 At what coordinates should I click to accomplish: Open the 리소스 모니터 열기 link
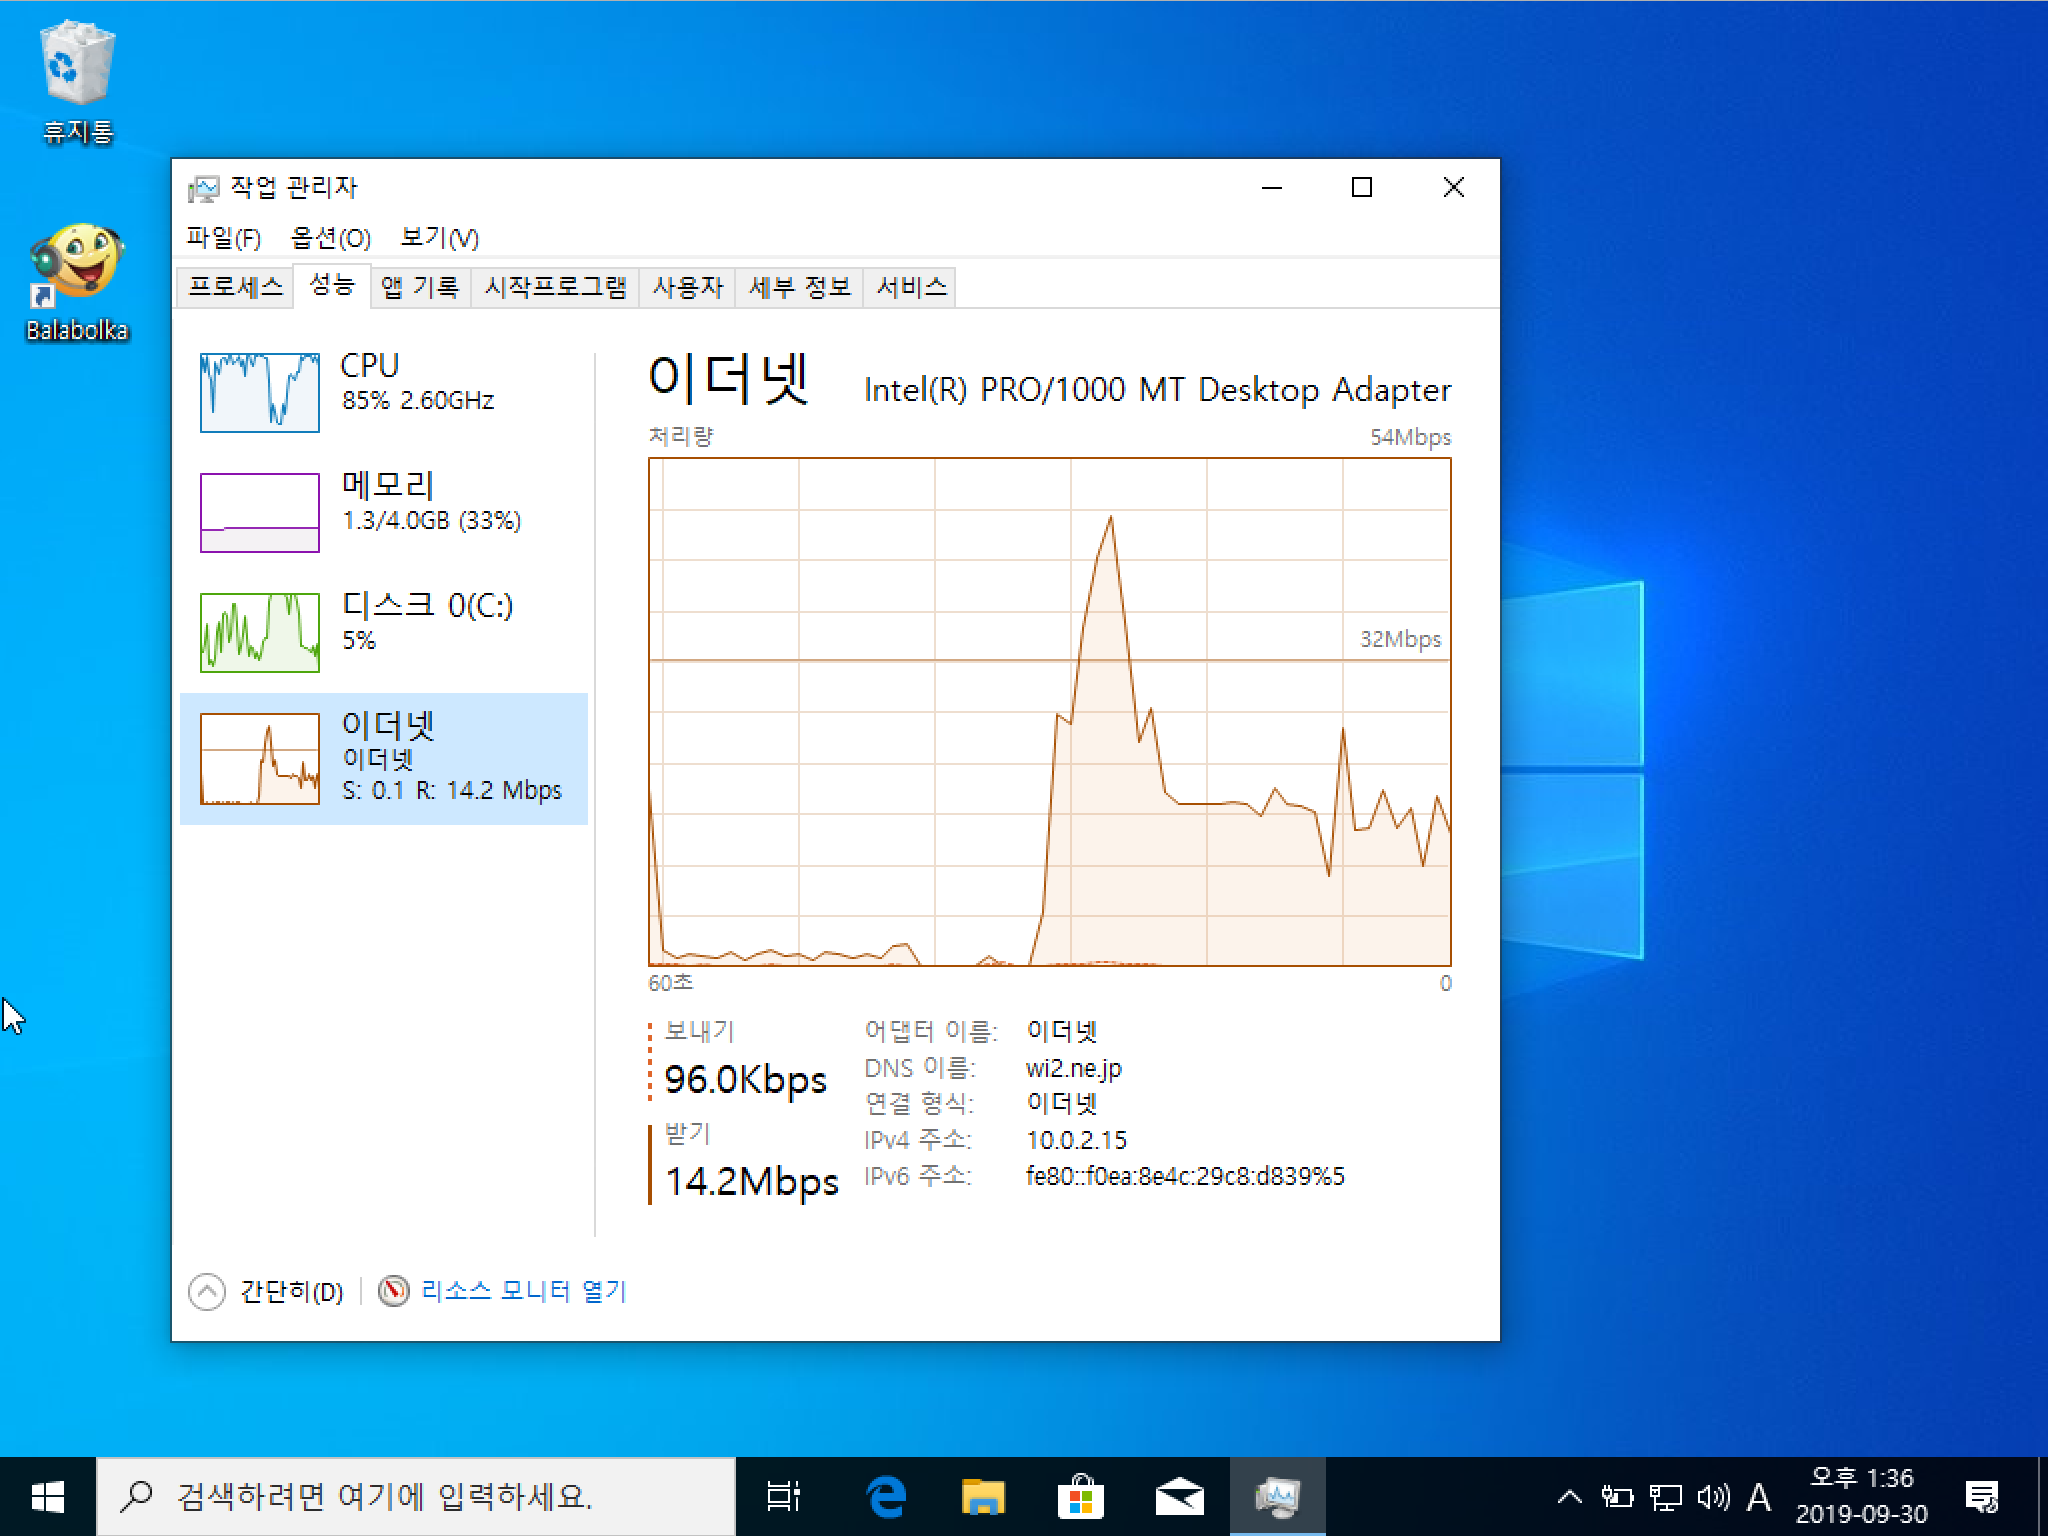[x=523, y=1291]
